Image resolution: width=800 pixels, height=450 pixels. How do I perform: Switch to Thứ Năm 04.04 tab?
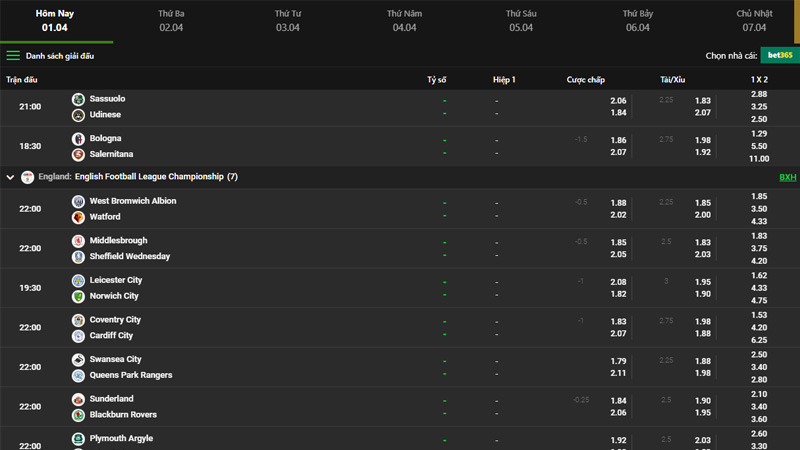click(x=404, y=20)
